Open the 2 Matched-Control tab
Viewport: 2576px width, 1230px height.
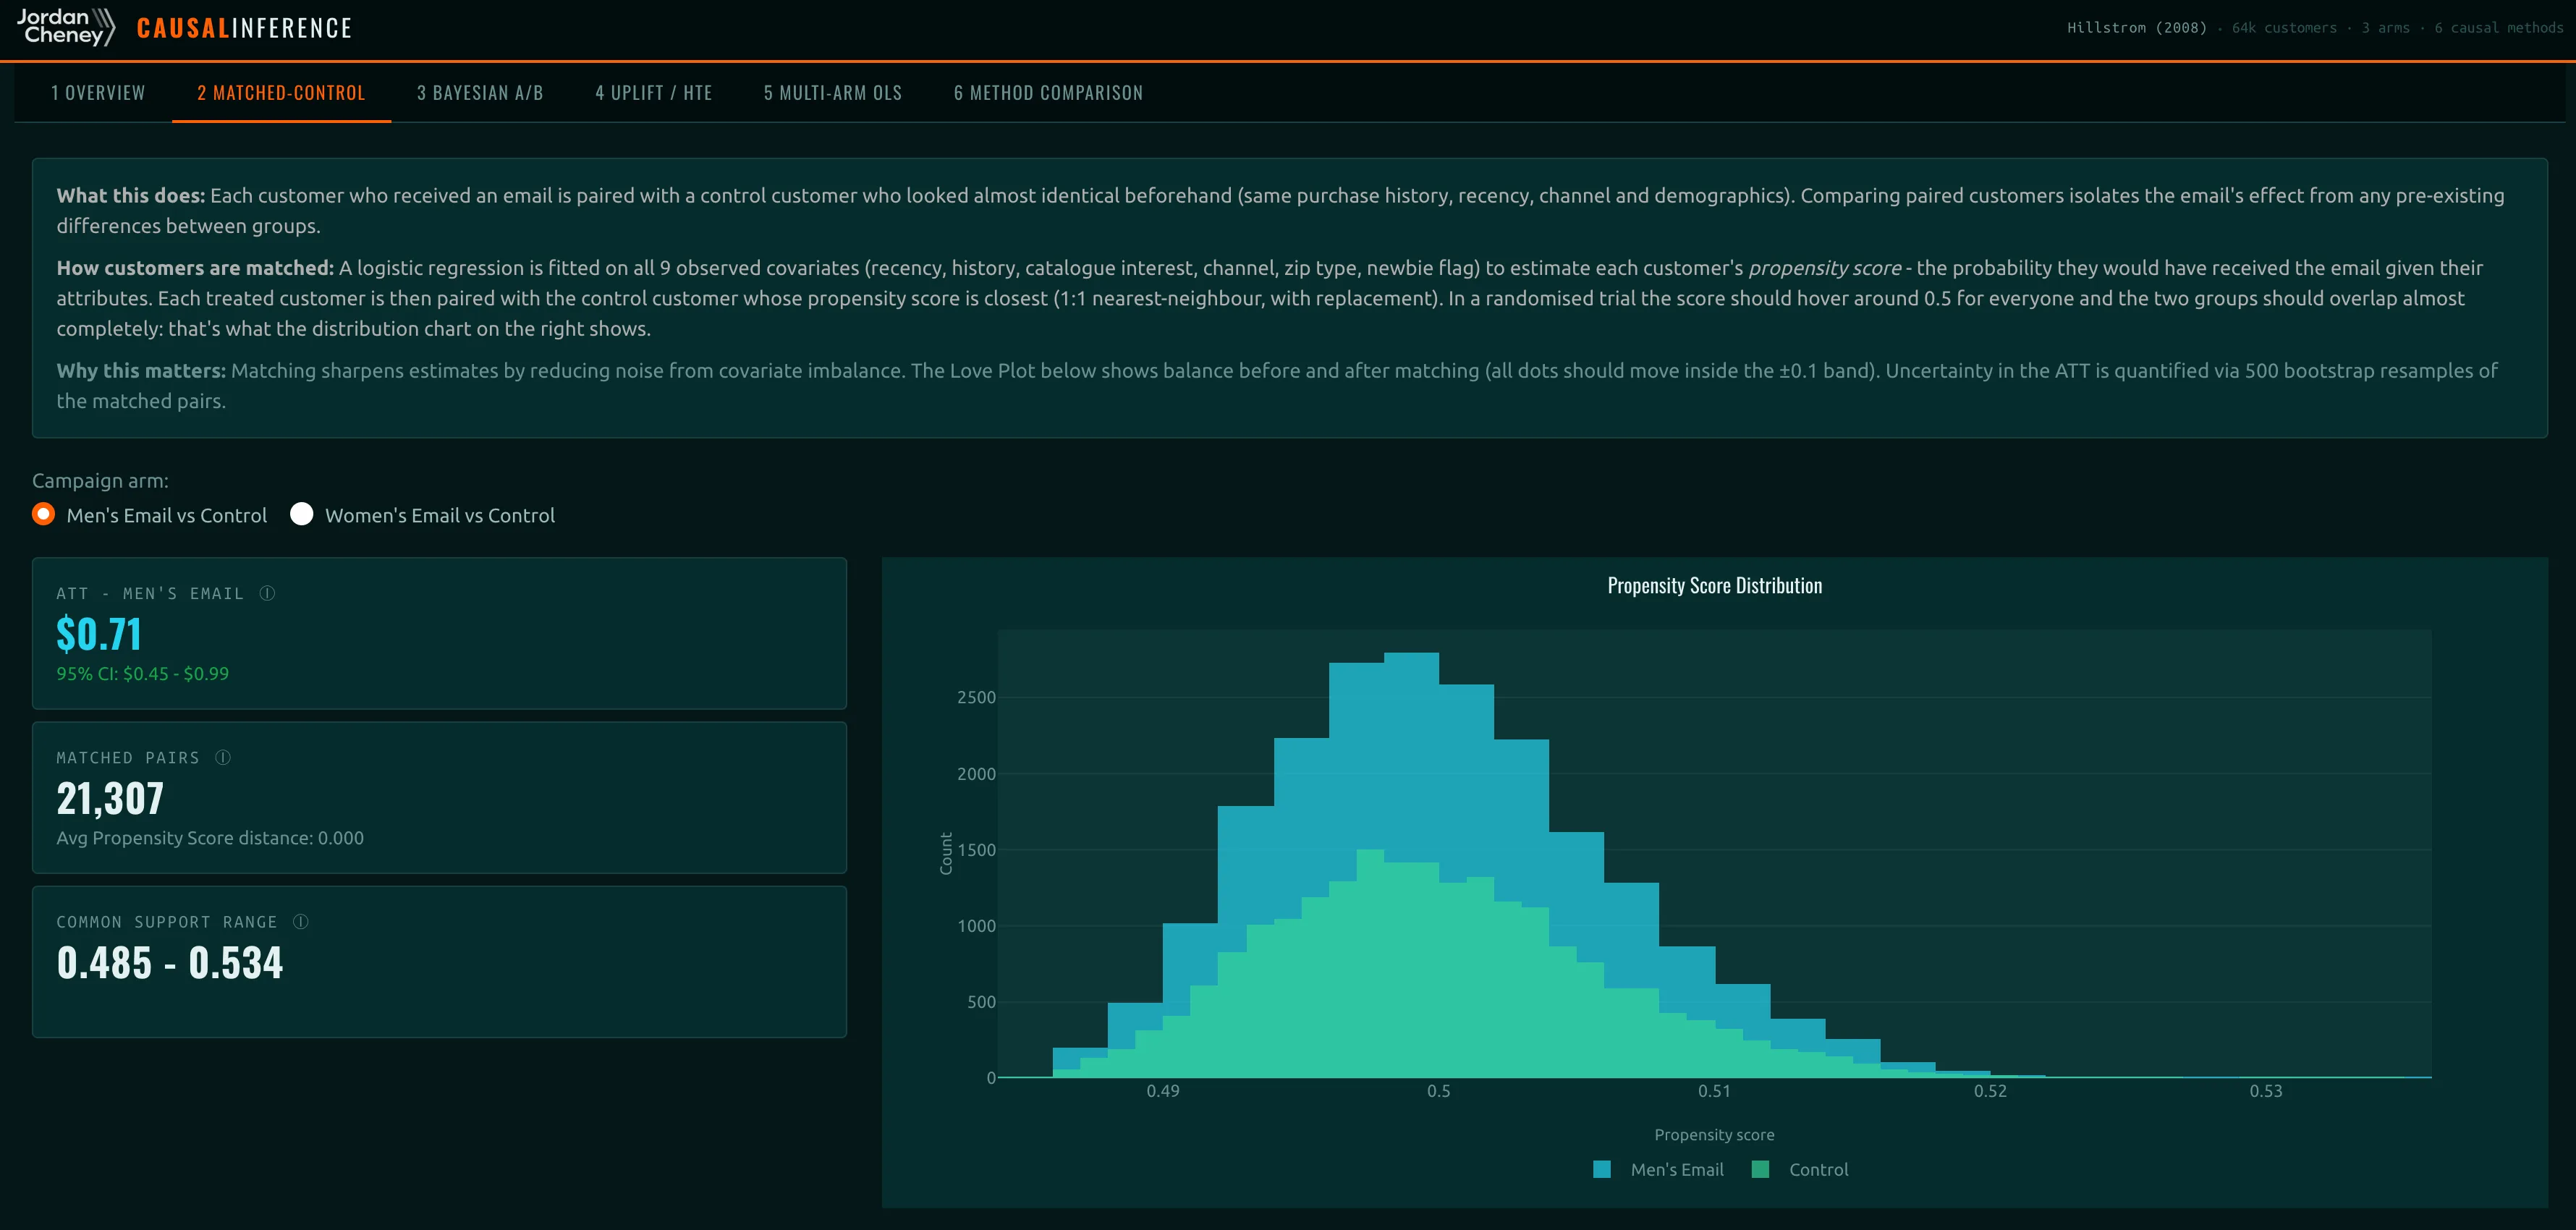click(x=281, y=93)
